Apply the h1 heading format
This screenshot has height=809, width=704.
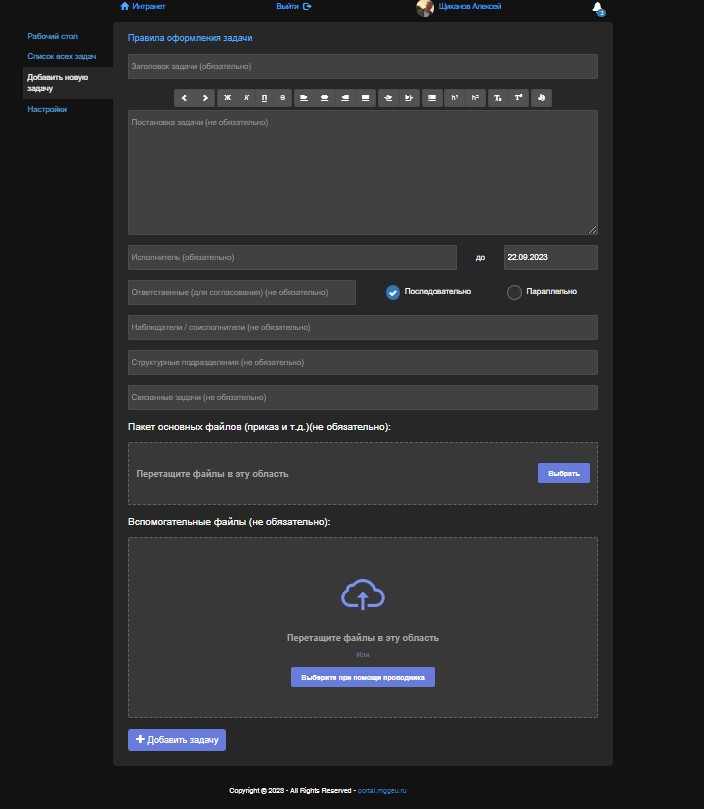point(454,98)
